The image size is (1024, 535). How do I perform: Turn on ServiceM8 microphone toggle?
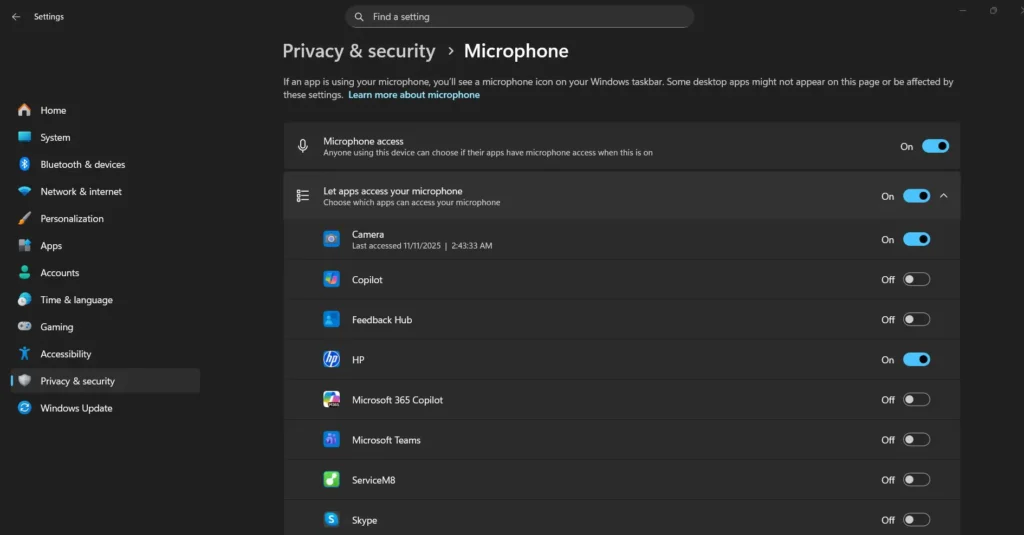tap(916, 479)
